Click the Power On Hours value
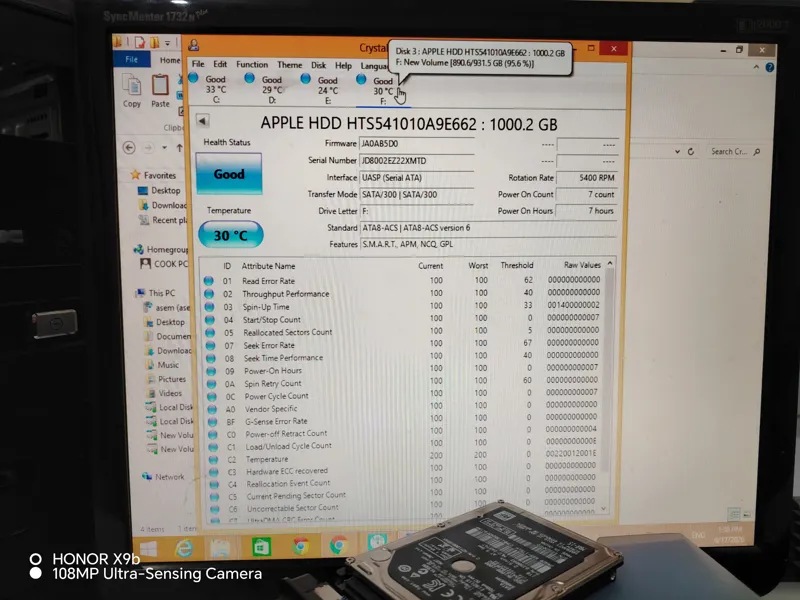 pos(586,210)
